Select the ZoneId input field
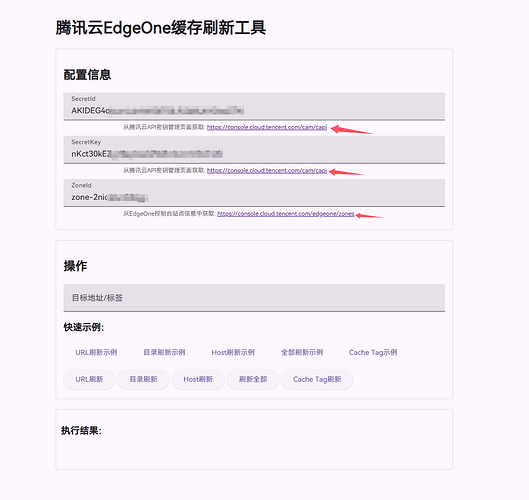 (254, 193)
